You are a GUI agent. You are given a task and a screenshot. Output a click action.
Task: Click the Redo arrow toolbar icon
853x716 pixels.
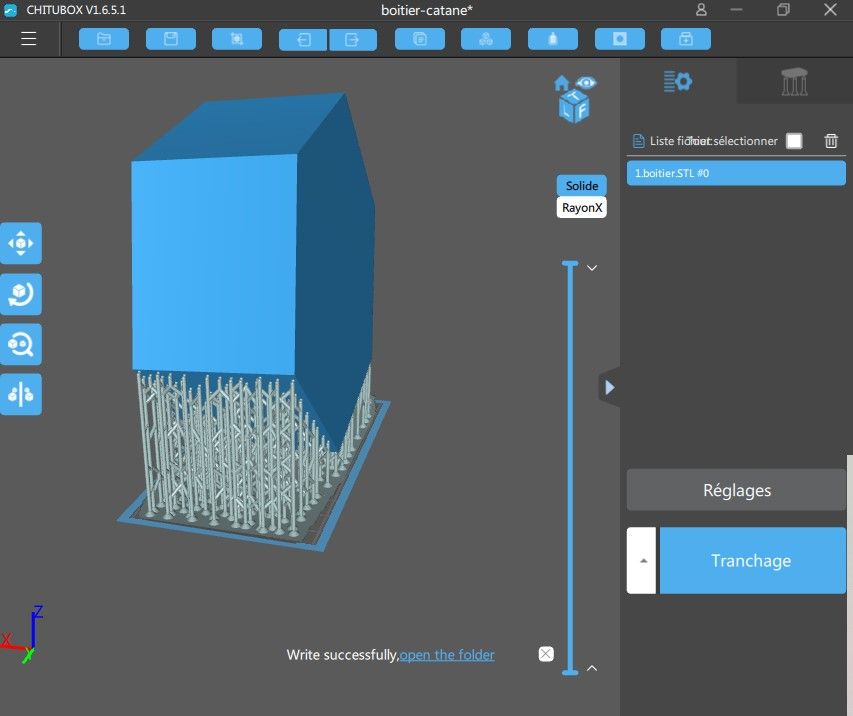pos(353,40)
